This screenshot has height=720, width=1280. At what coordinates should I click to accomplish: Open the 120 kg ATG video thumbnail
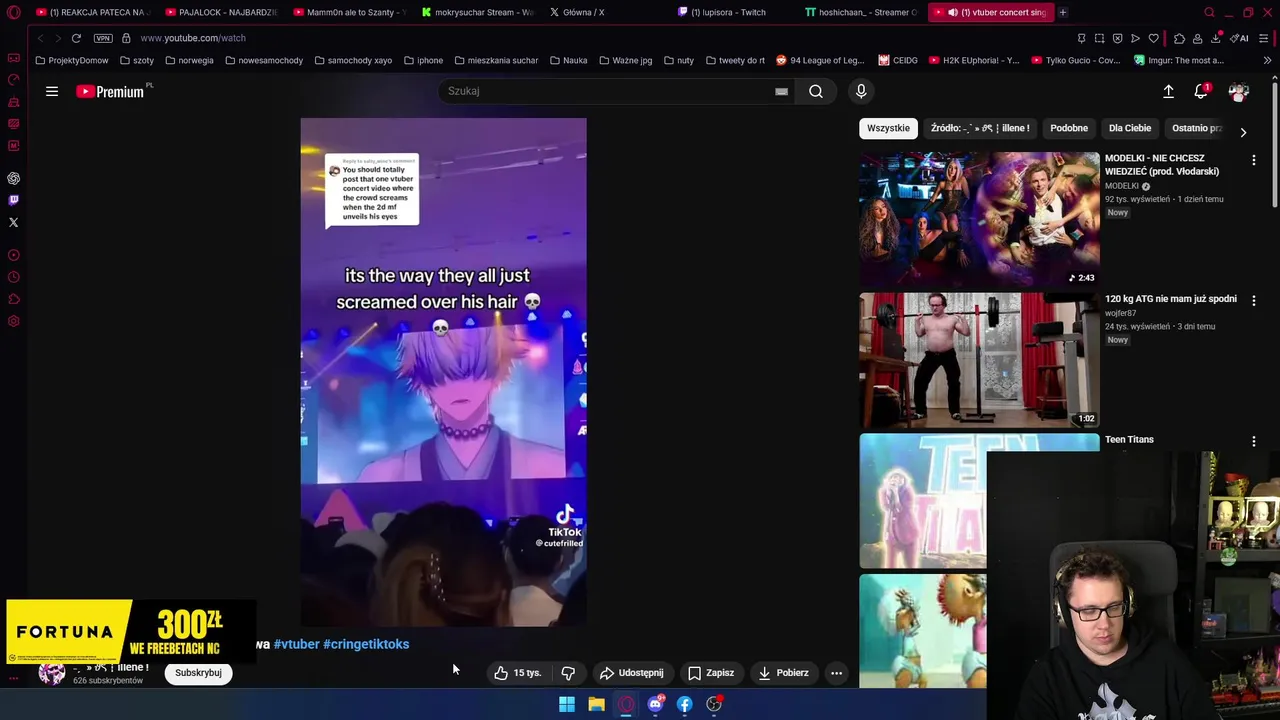click(x=979, y=360)
